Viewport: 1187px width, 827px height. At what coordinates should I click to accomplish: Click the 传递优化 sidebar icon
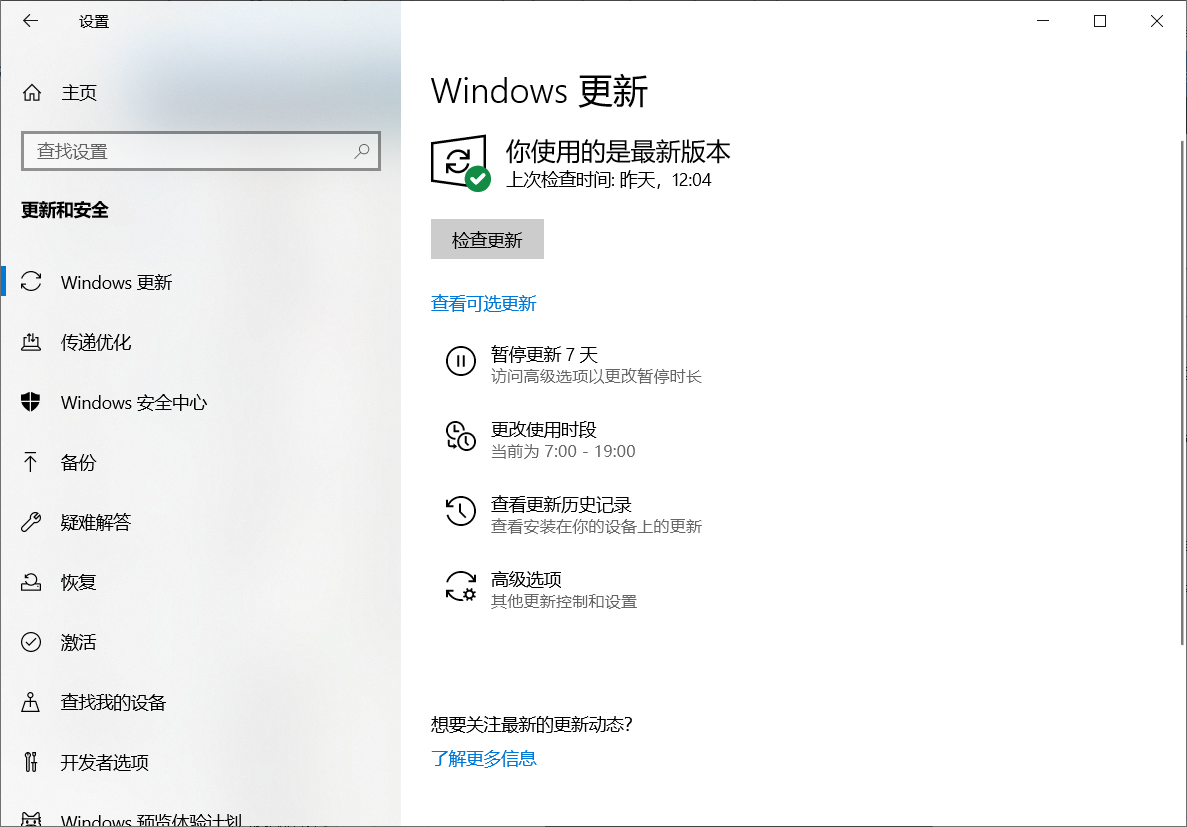pos(31,342)
